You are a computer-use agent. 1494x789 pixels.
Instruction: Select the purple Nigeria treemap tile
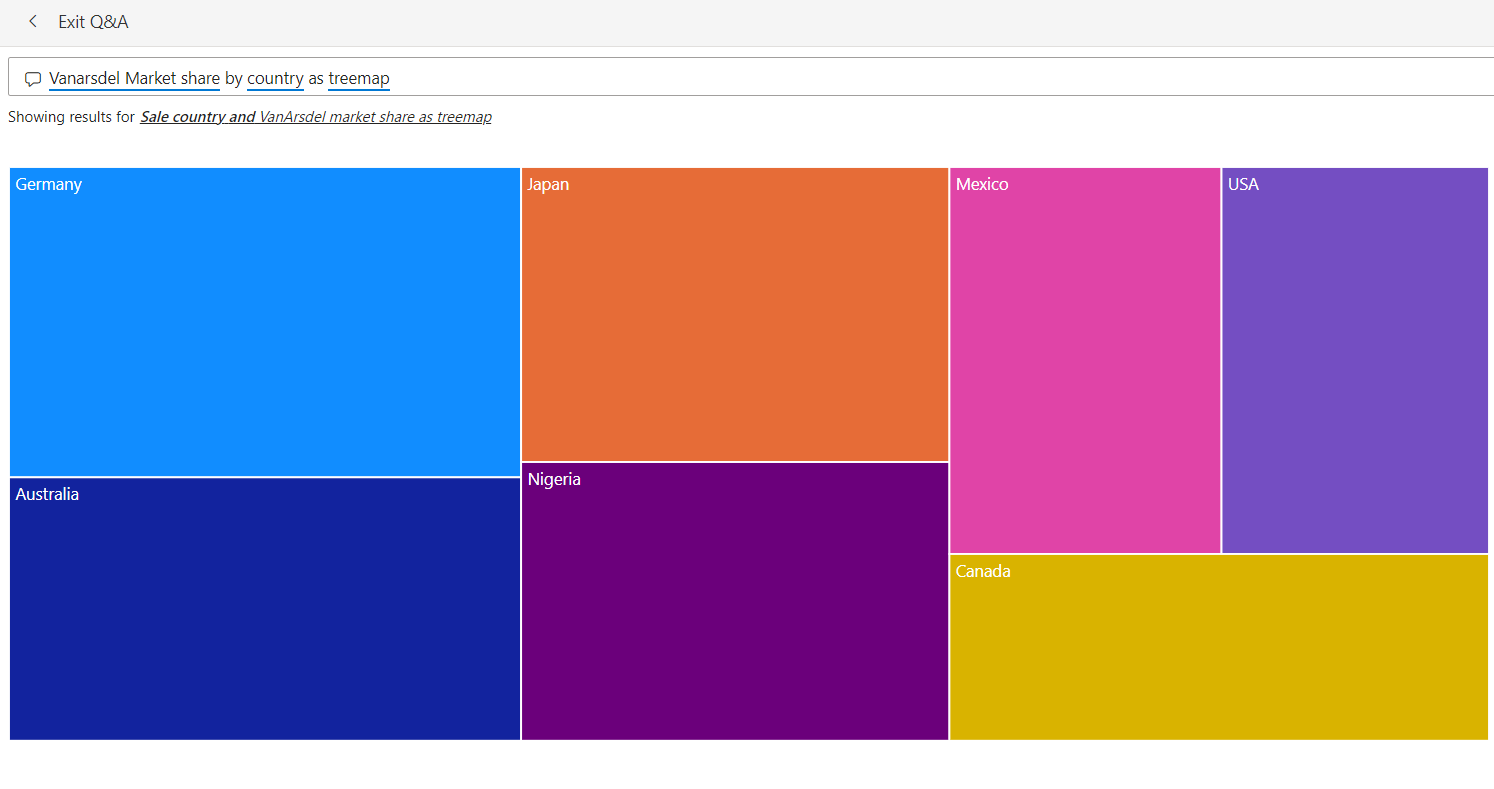735,601
